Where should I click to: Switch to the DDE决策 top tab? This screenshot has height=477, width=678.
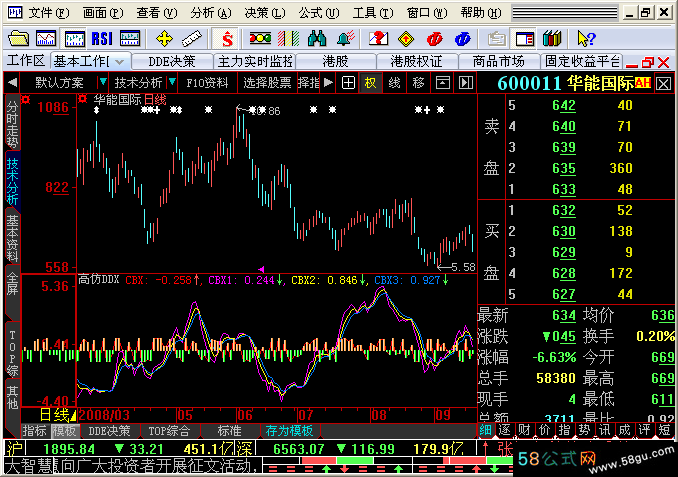[x=172, y=61]
